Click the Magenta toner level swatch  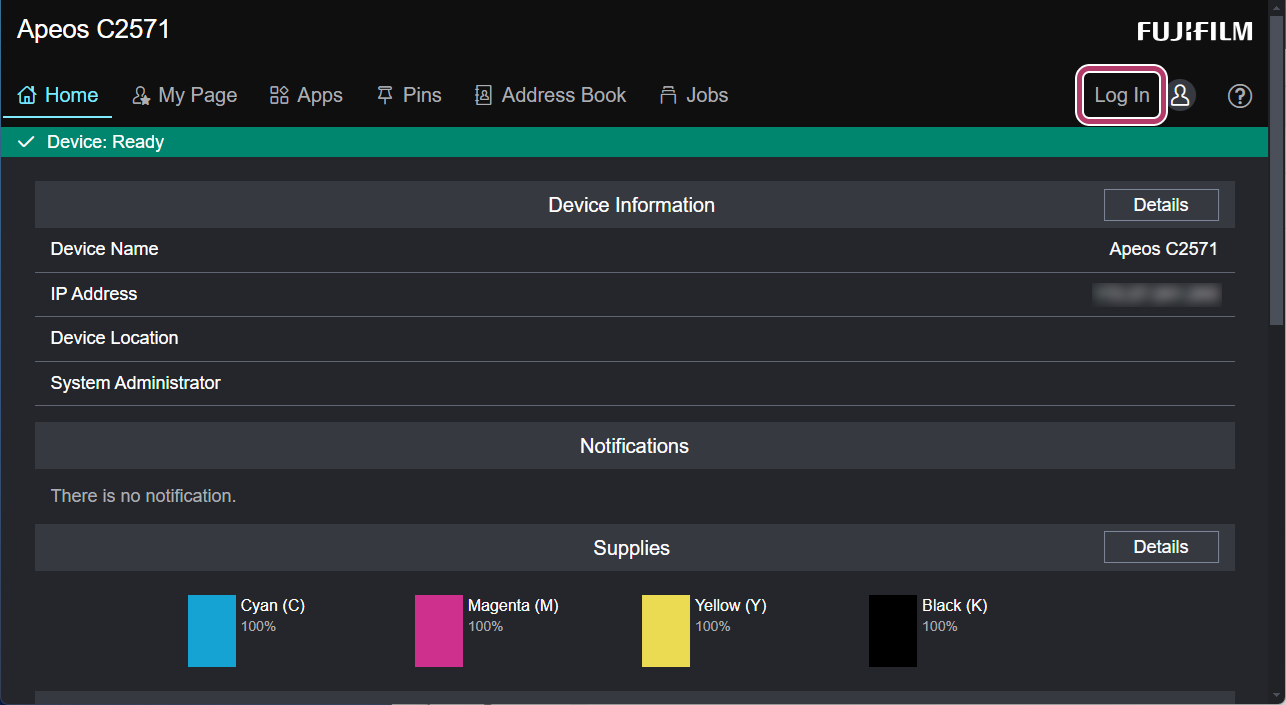[439, 631]
